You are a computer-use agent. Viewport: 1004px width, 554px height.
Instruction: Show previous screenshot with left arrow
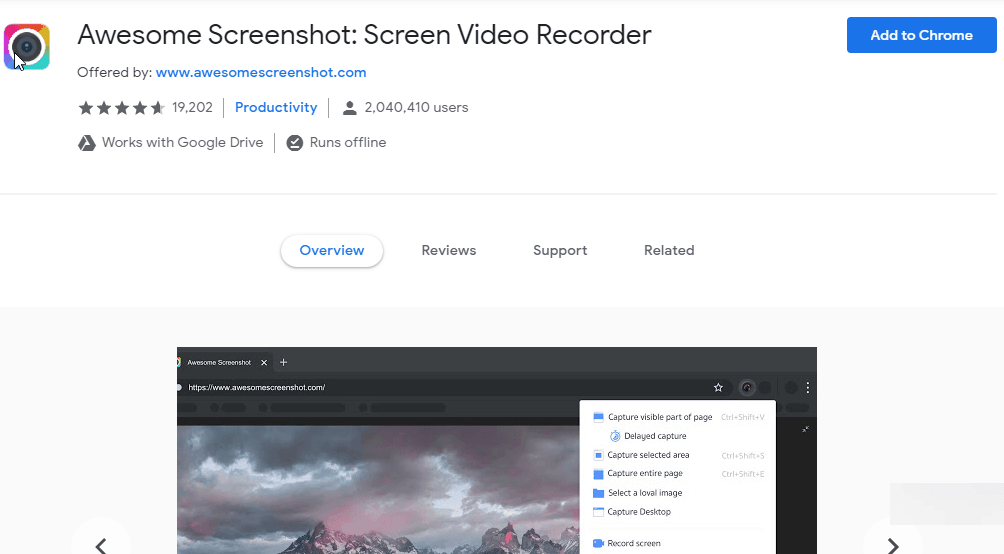pos(101,546)
